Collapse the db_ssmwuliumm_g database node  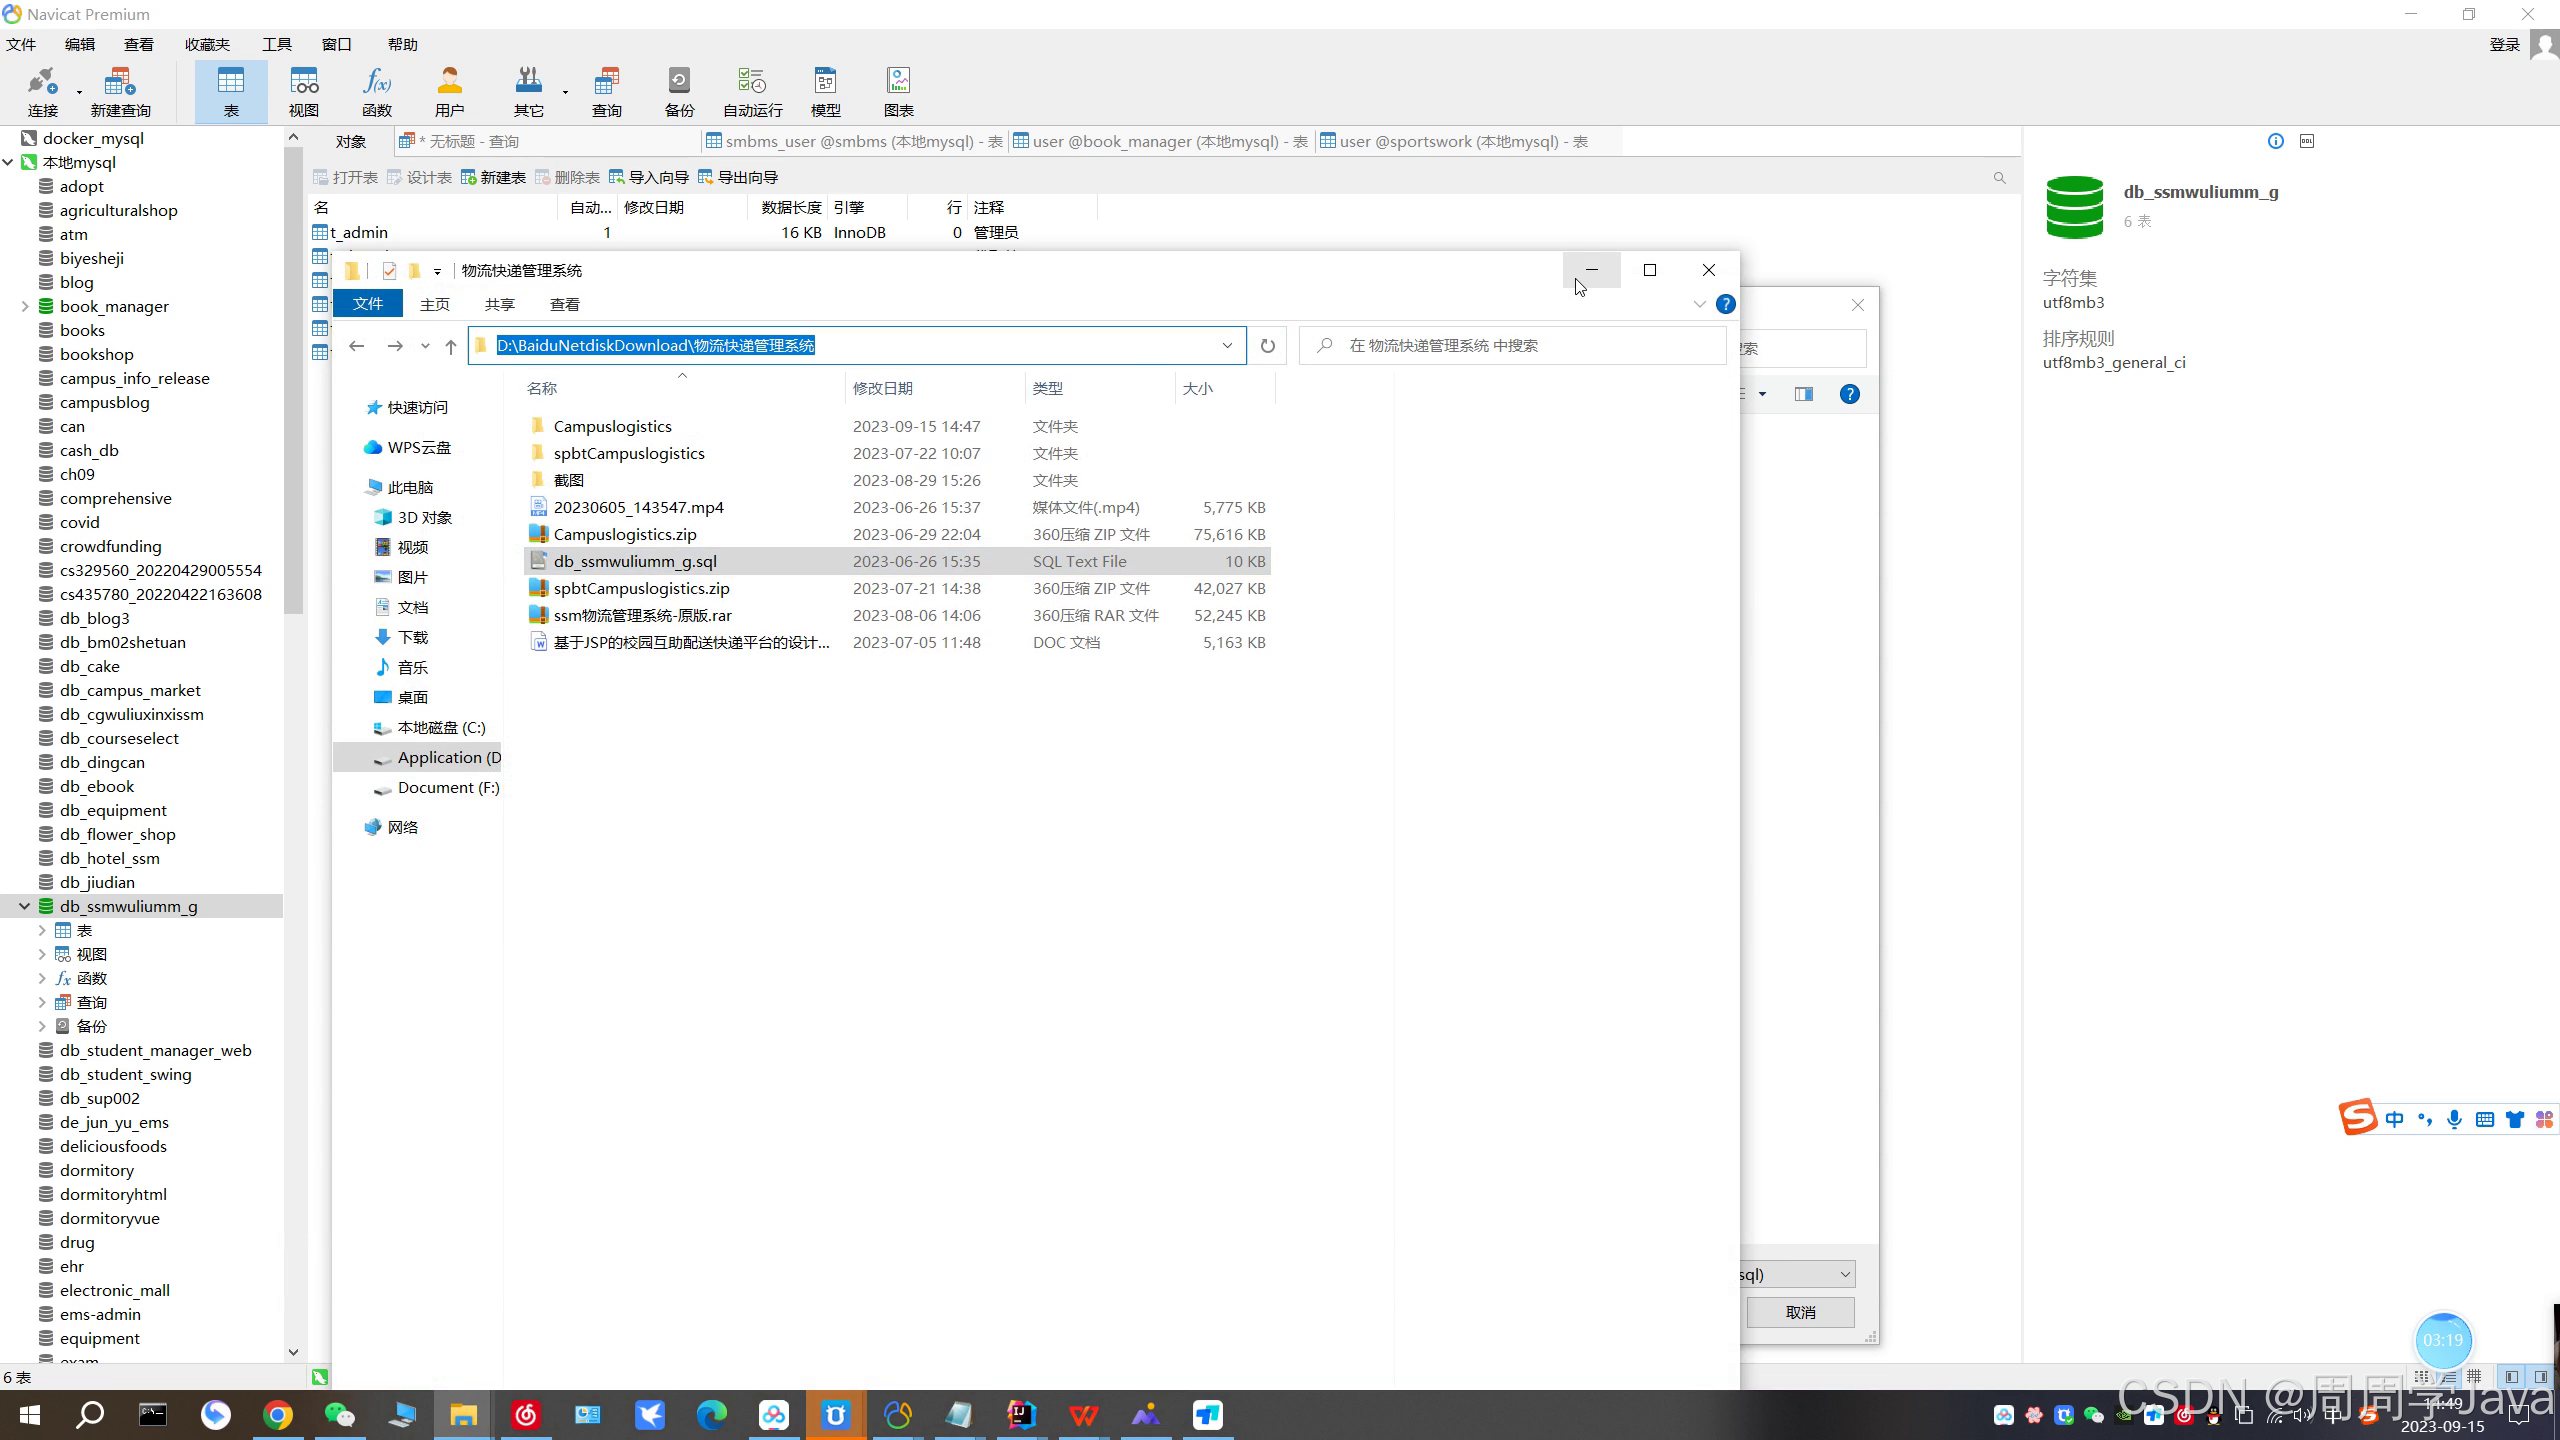pyautogui.click(x=25, y=906)
